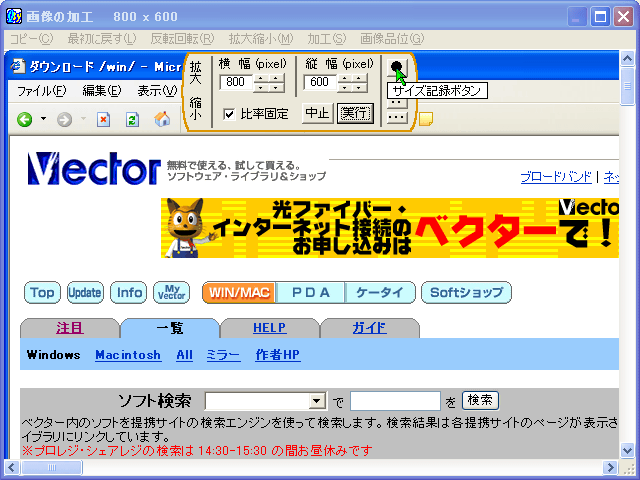Open ファイル(F) menu in captured browser
Viewport: 640px width, 480px height.
(42, 91)
